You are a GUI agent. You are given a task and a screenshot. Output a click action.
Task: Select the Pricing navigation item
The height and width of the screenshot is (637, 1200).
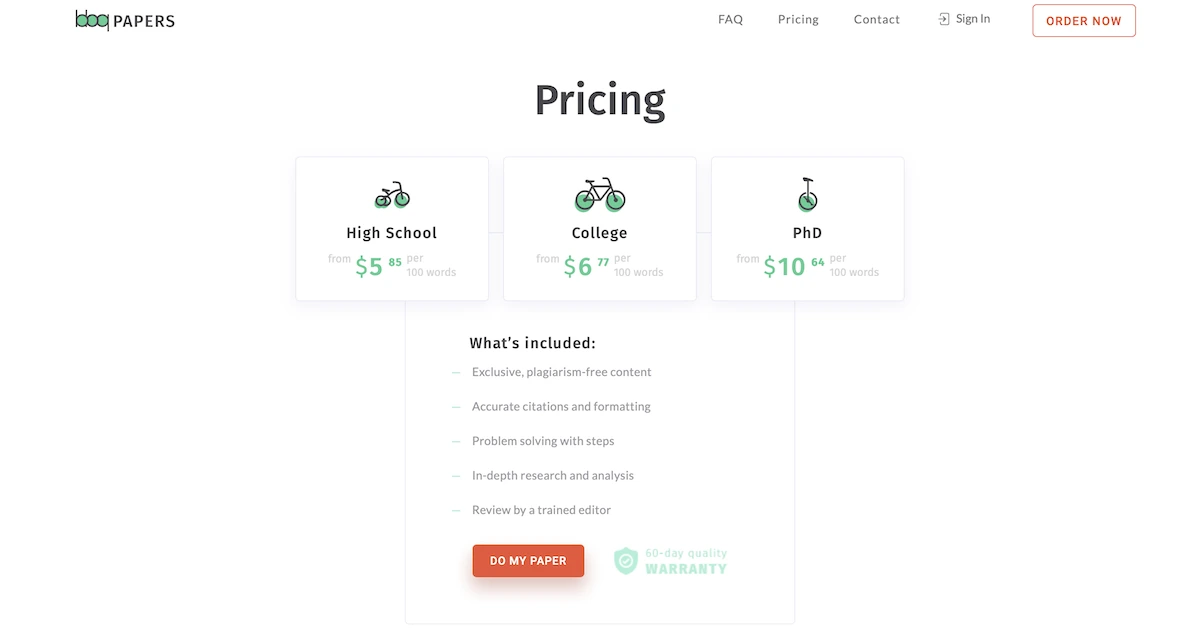[797, 19]
